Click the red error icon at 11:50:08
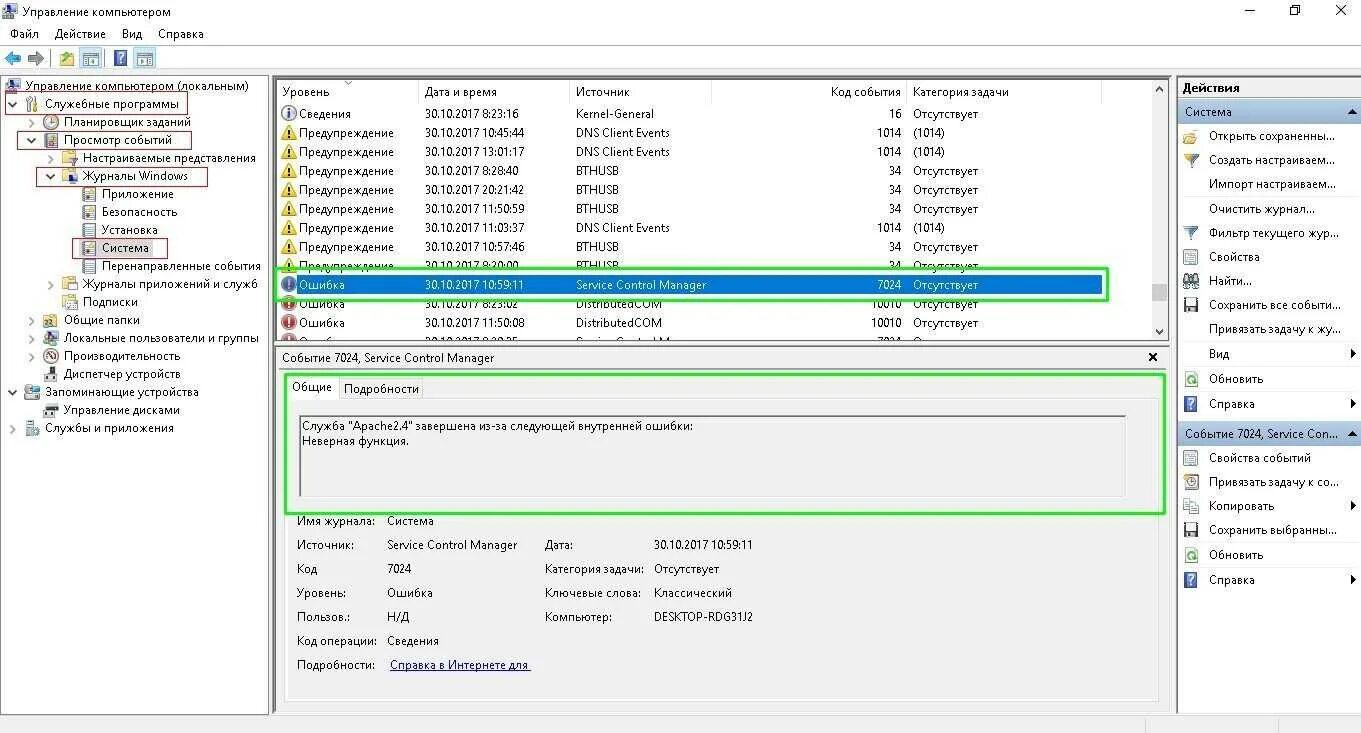Screen dimensions: 1361x733 click(x=289, y=323)
